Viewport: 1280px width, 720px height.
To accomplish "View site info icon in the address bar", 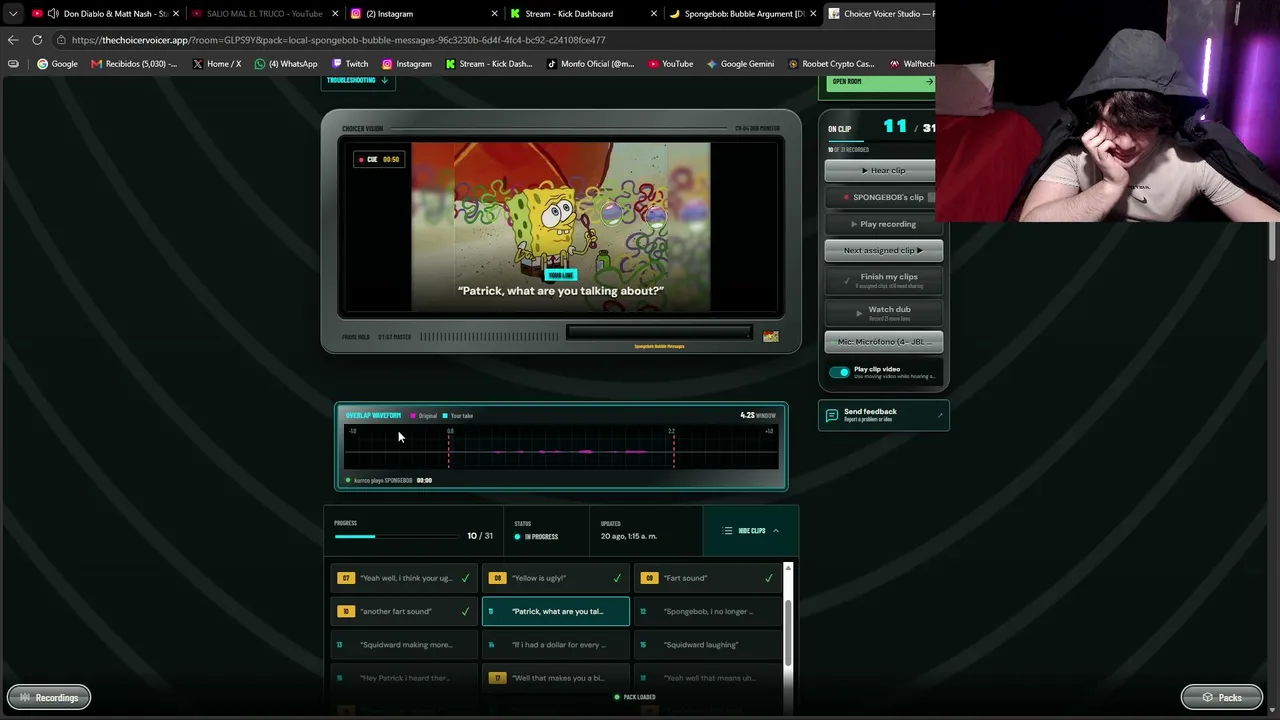I will [x=61, y=40].
